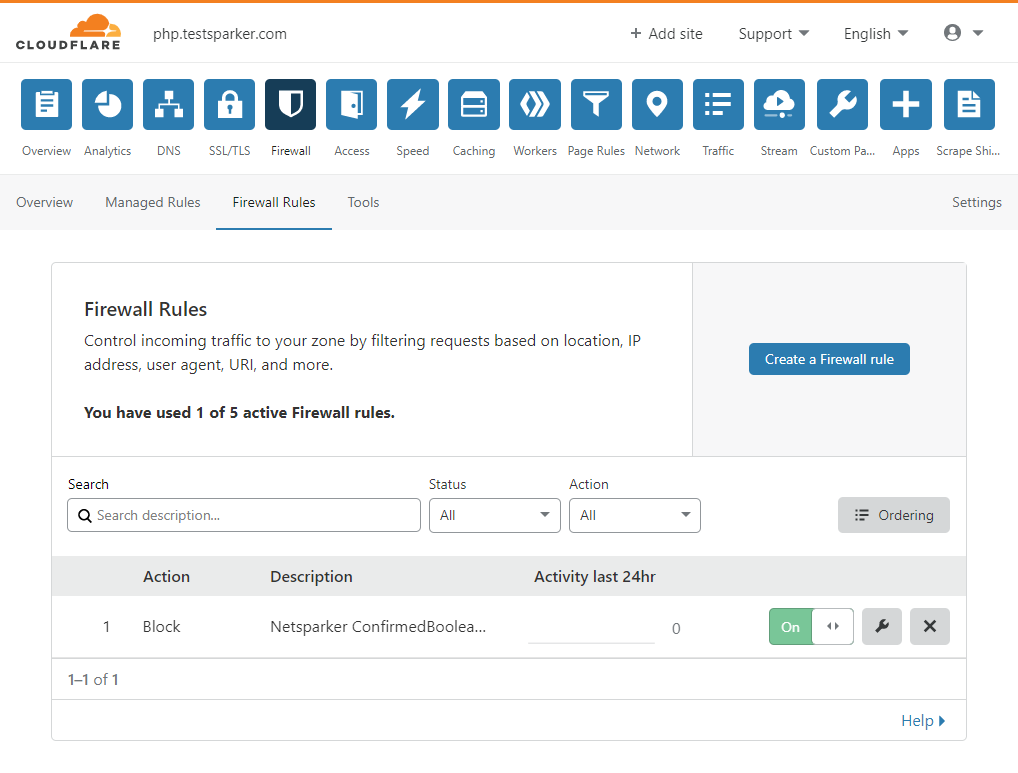Open the Tools tab

pyautogui.click(x=362, y=202)
